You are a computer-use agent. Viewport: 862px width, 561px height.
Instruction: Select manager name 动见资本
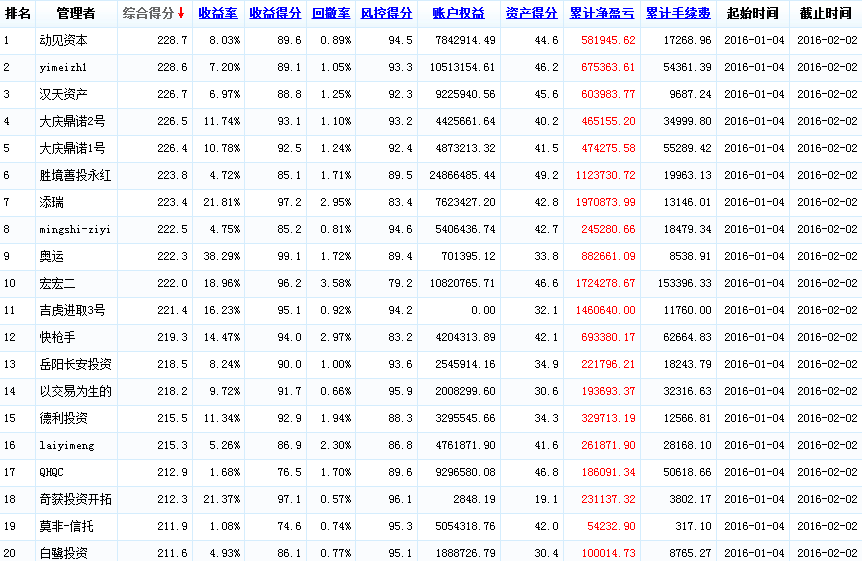point(63,40)
